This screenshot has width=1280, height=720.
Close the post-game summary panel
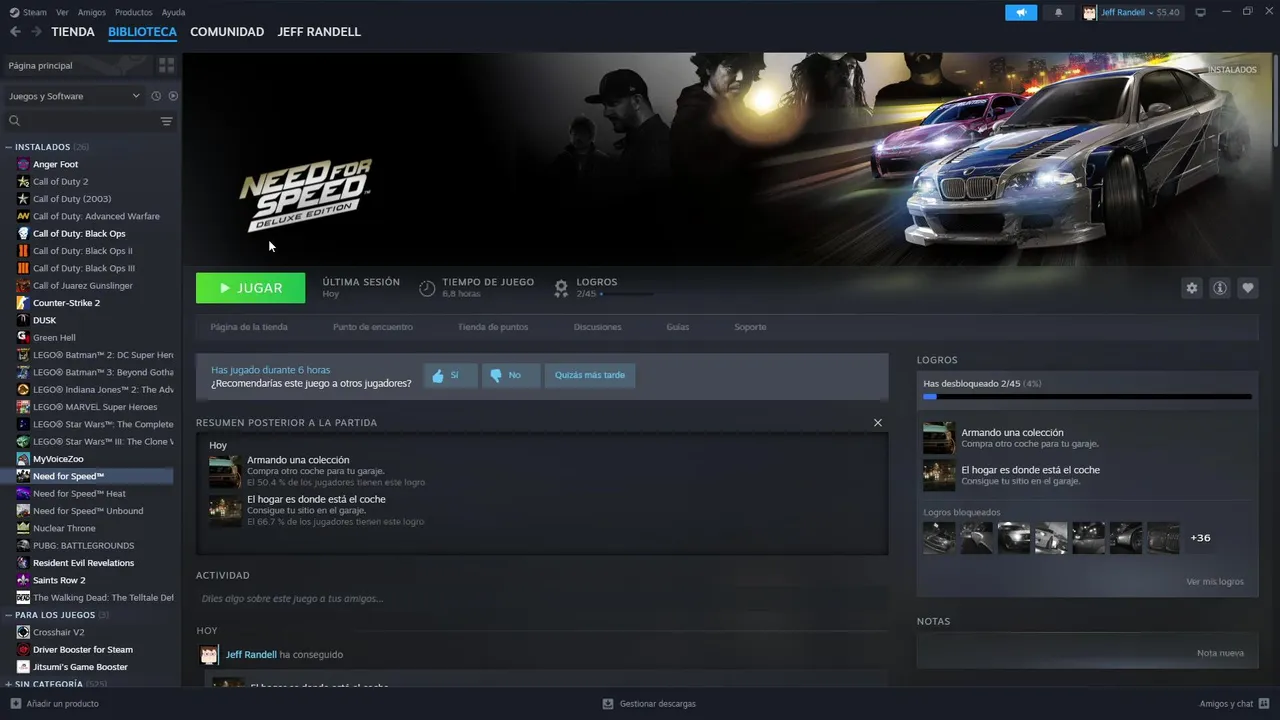(878, 422)
